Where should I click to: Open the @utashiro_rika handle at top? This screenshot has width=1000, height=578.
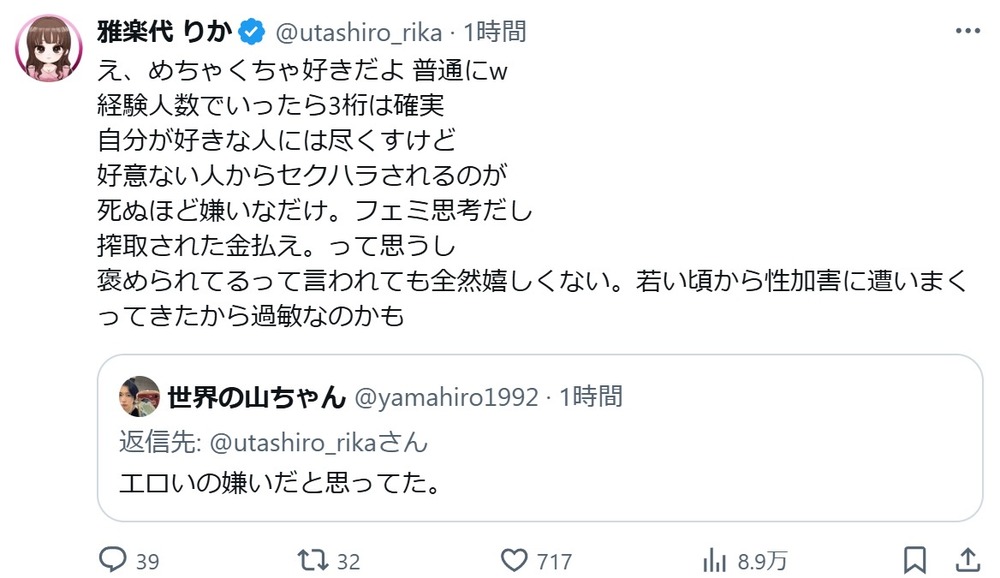(358, 33)
